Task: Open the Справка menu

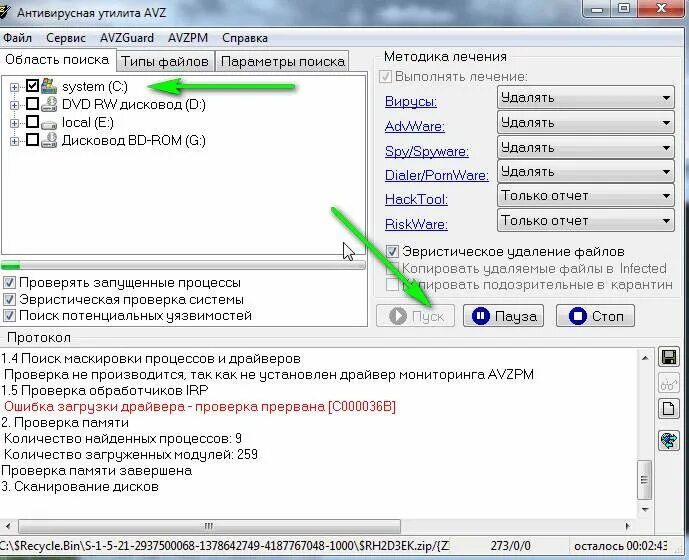Action: (245, 38)
